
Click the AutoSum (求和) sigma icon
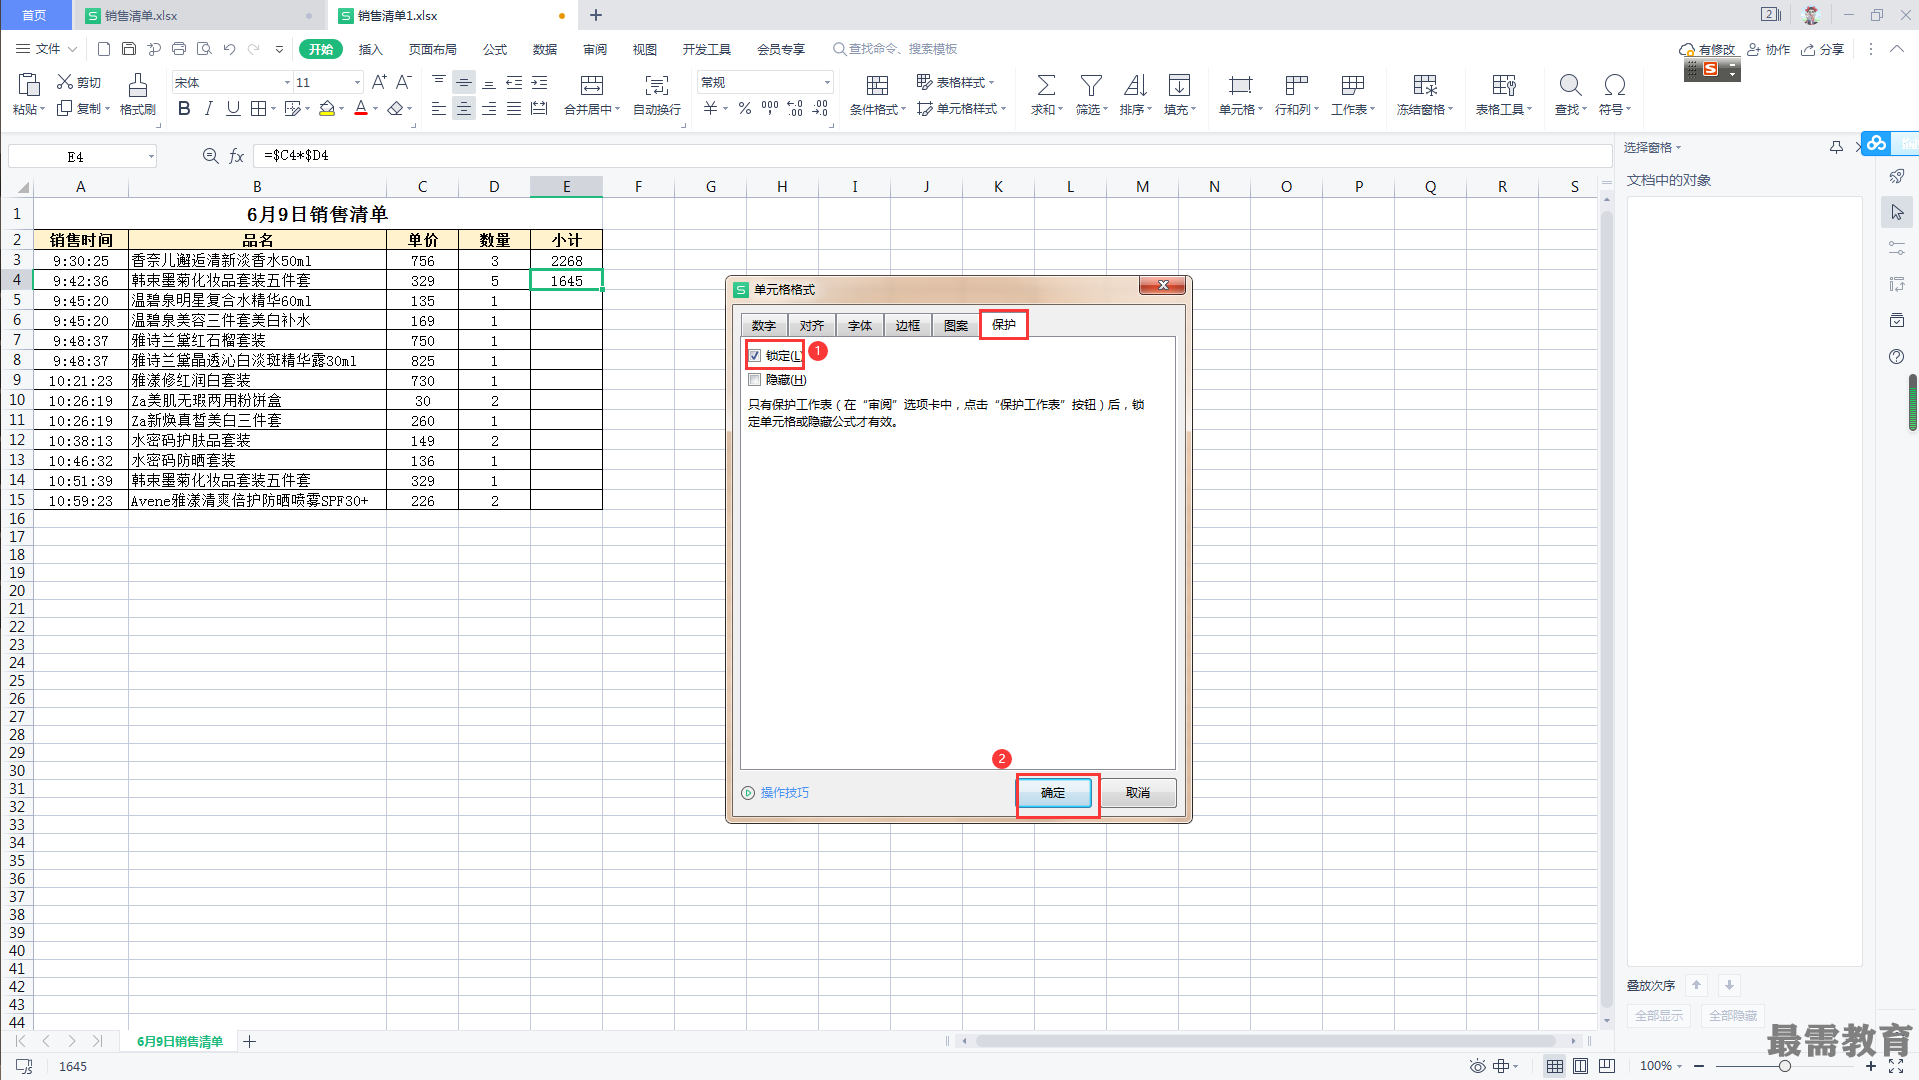1045,84
